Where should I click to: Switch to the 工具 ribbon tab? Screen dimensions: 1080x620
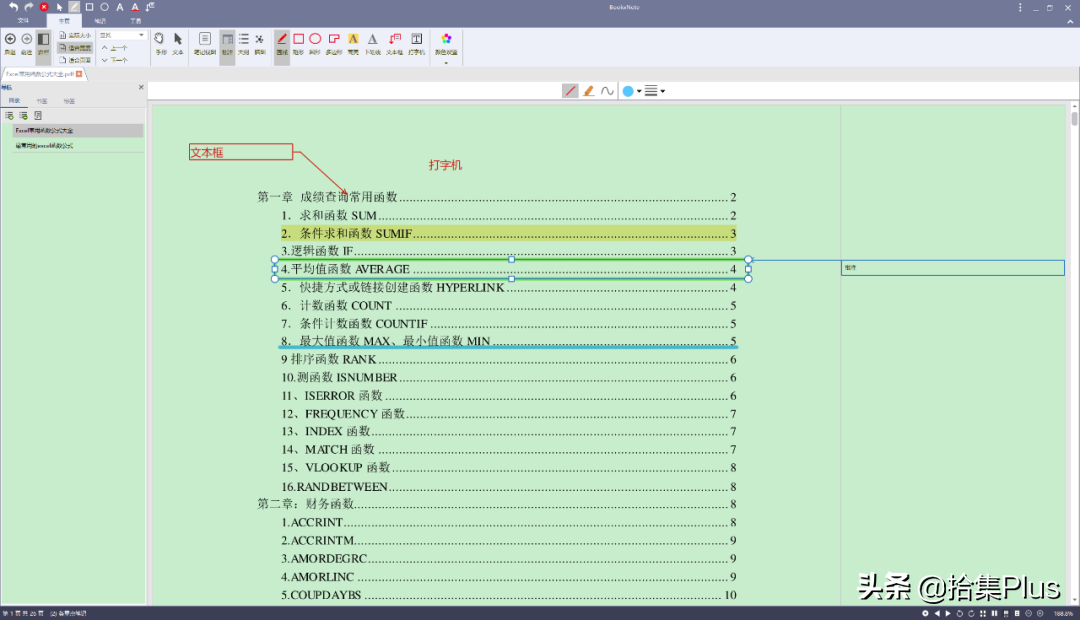coord(136,21)
